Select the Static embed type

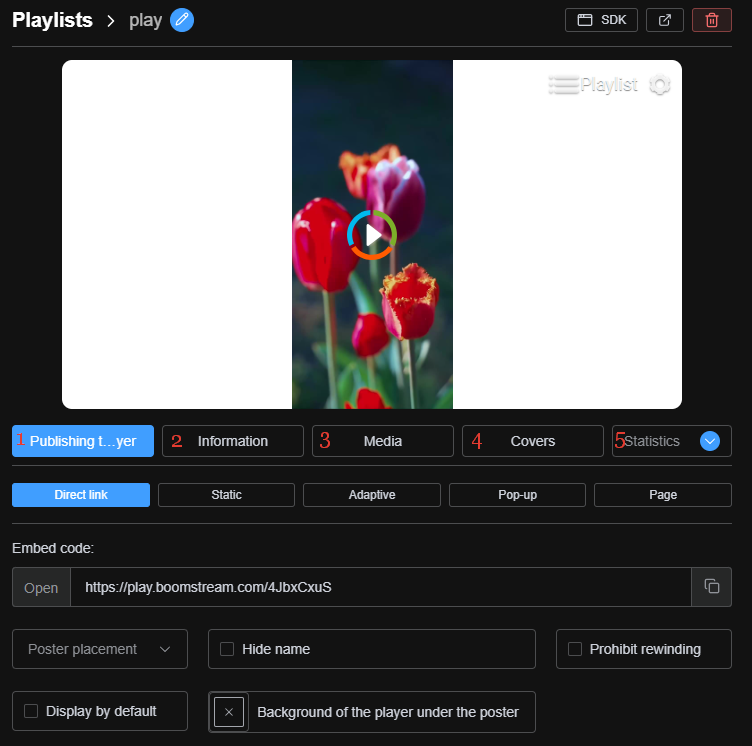[x=226, y=495]
